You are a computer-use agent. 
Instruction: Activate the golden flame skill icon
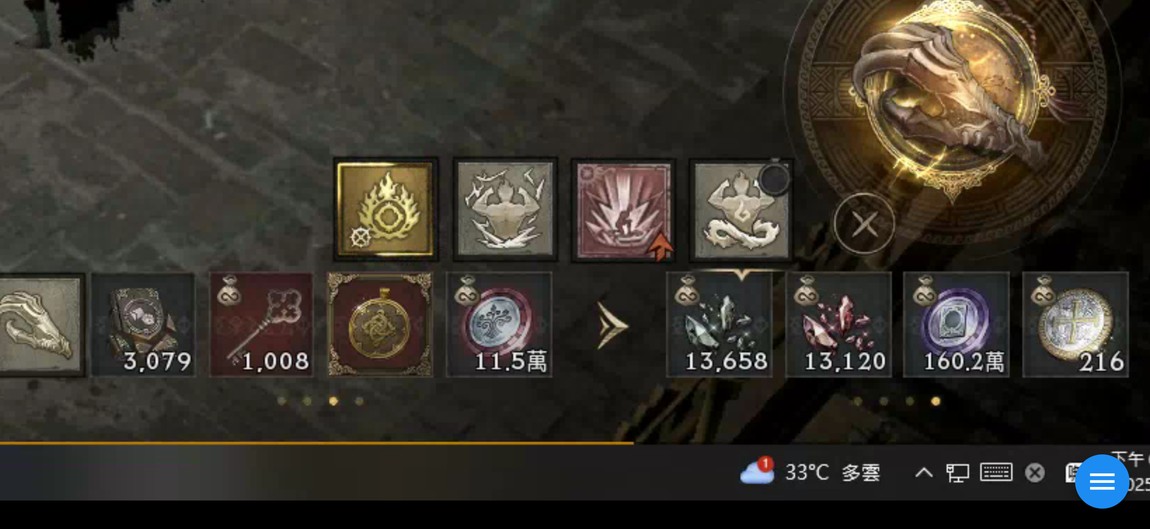coord(385,209)
